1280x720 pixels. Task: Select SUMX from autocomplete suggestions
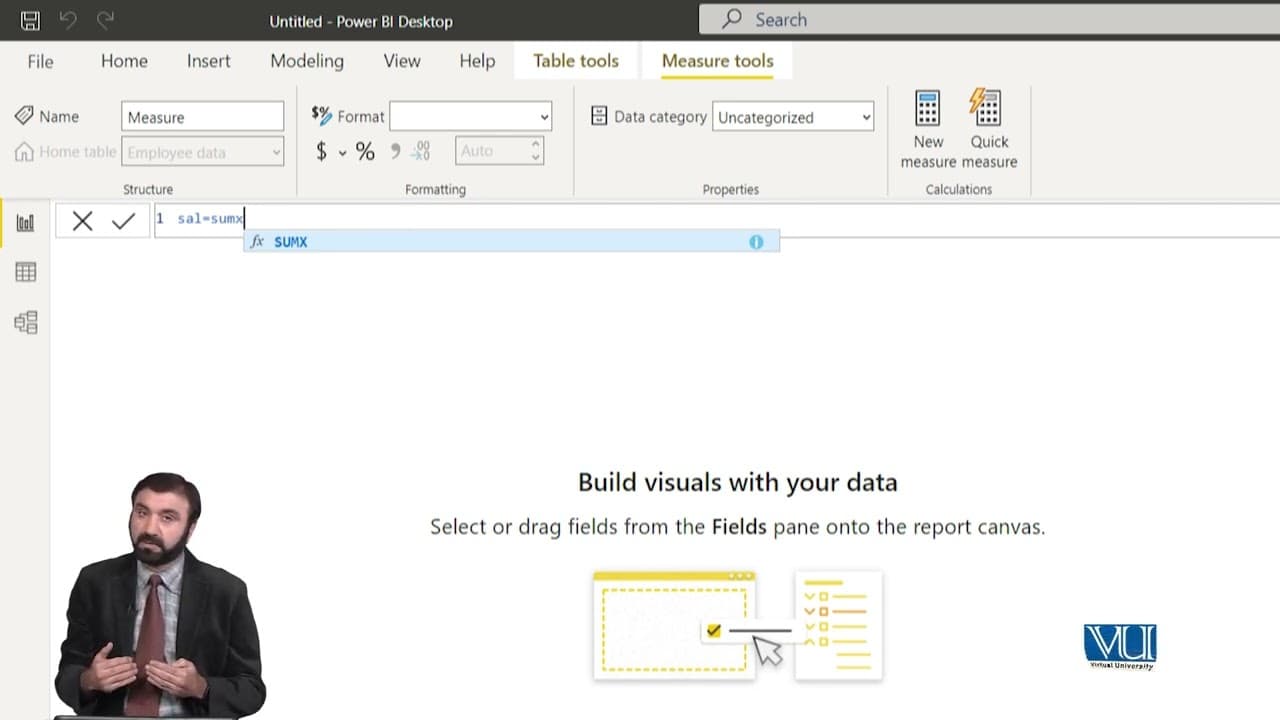[511, 242]
